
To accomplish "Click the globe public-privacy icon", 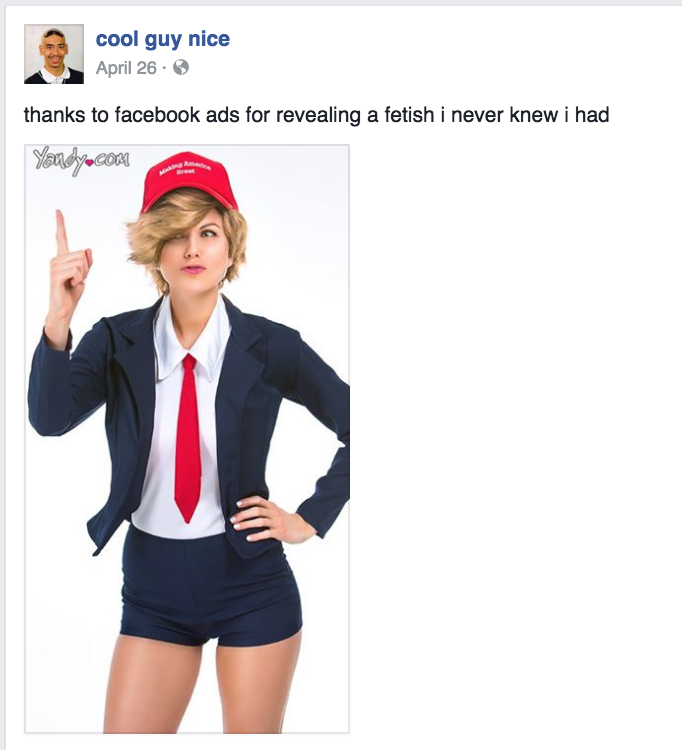I will tap(181, 67).
